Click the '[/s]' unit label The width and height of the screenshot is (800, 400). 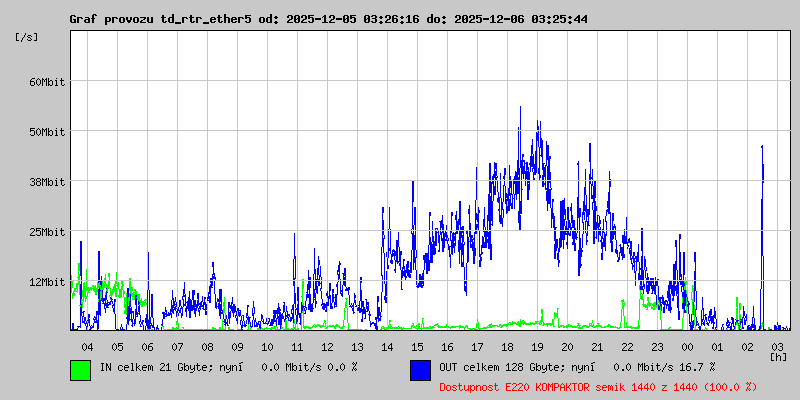click(x=27, y=37)
